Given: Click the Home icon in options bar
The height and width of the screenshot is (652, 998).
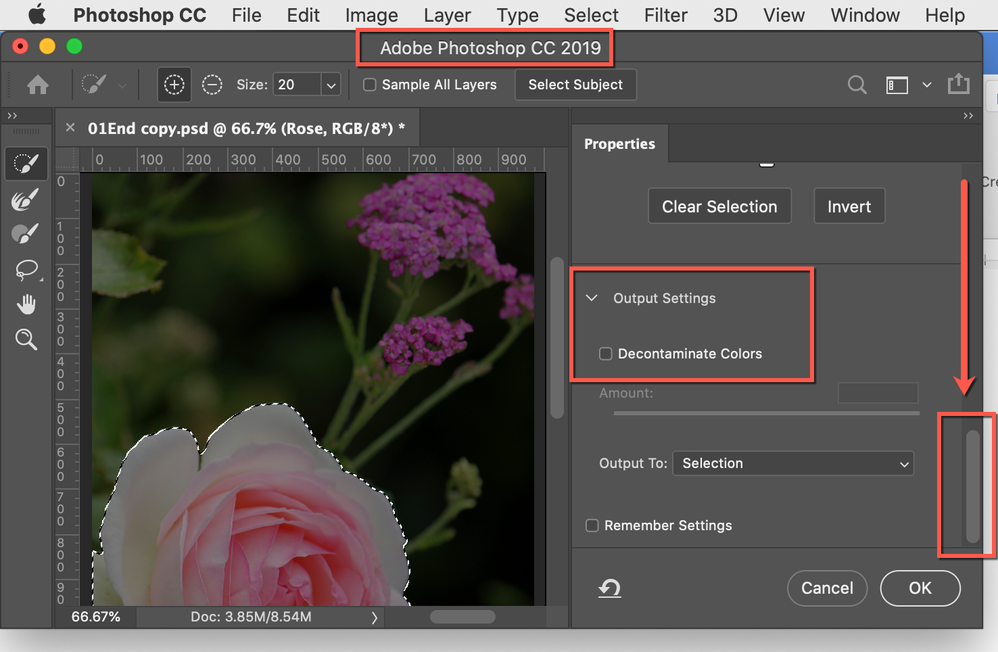Looking at the screenshot, I should 38,85.
